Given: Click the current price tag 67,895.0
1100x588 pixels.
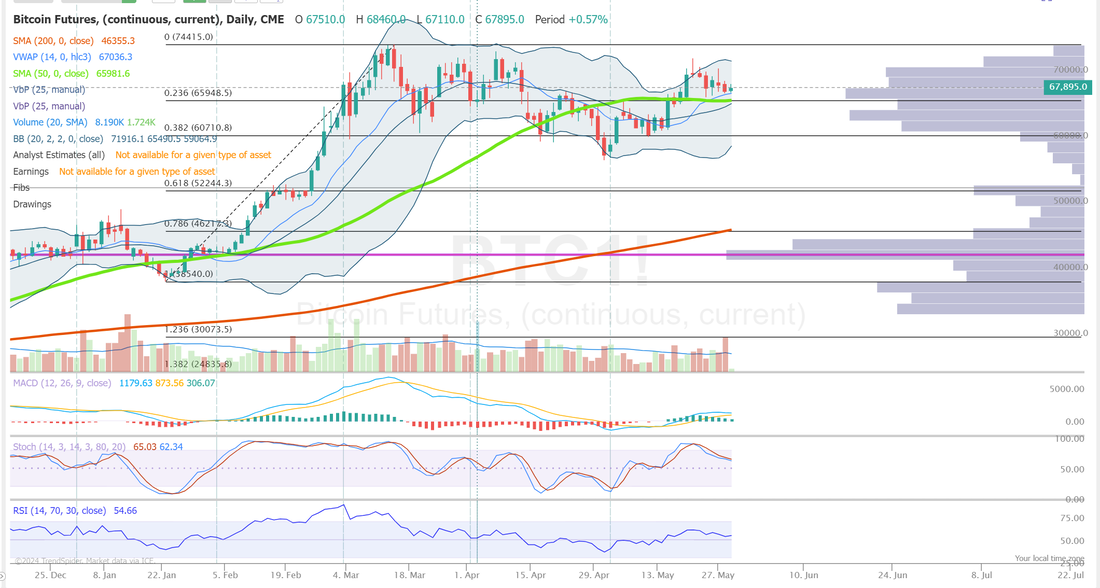Looking at the screenshot, I should 1068,87.
